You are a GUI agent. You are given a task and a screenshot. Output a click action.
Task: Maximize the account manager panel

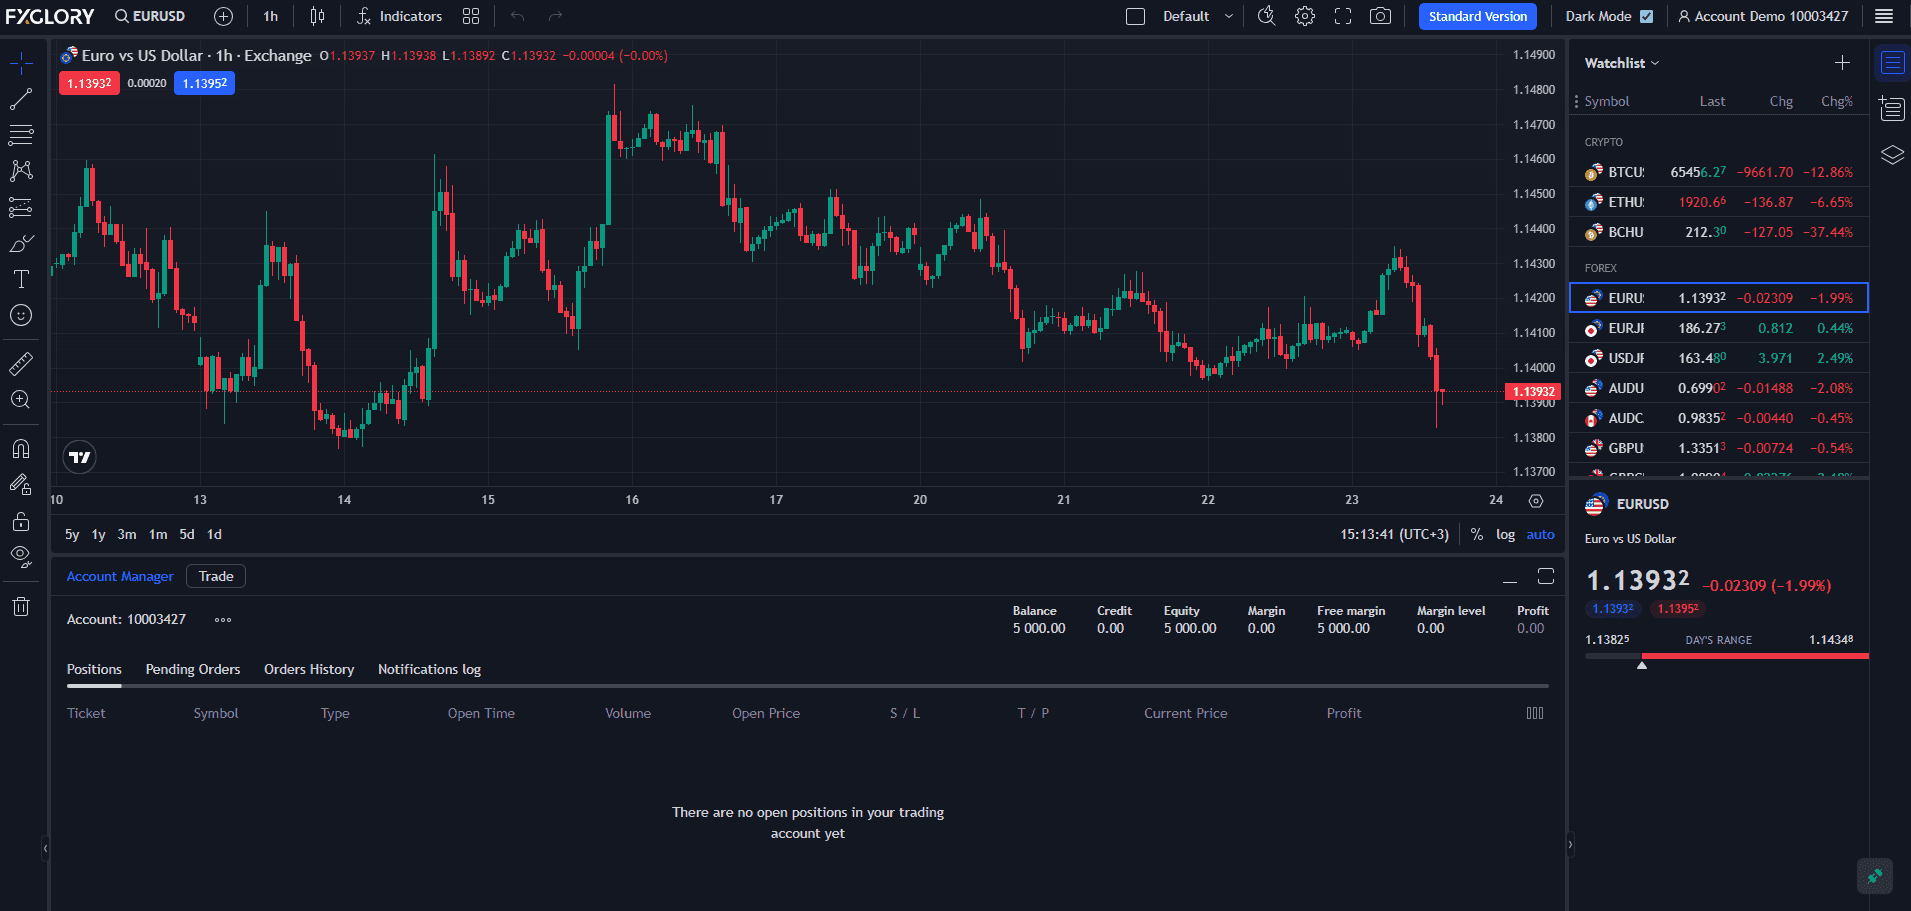1546,576
